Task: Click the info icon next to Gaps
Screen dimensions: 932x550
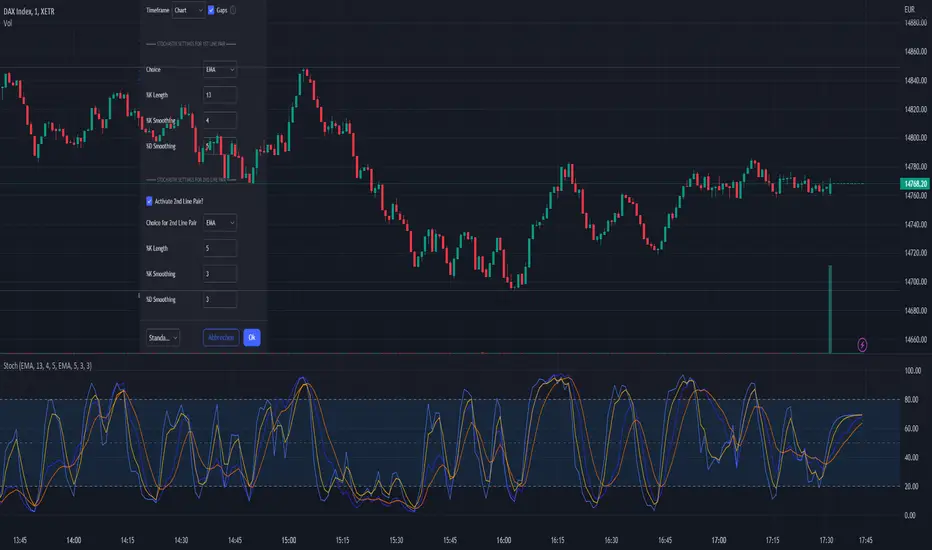Action: 233,10
